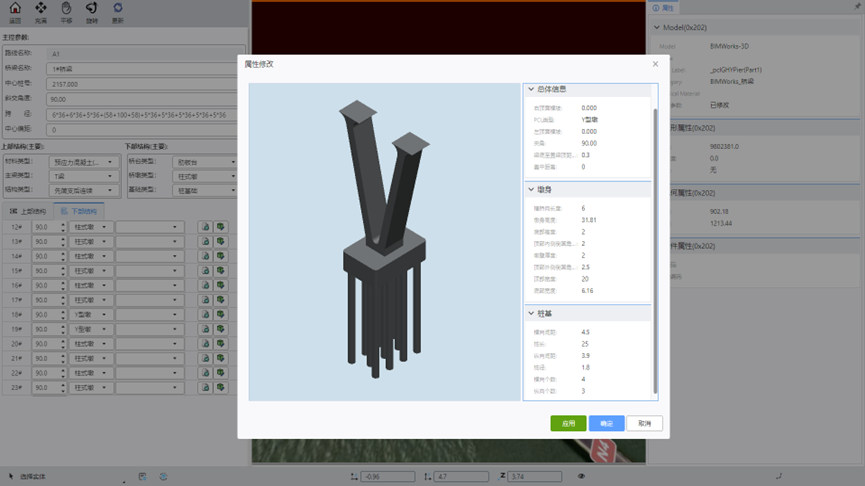Collapse the 桩基 section in dialog
Image resolution: width=865 pixels, height=486 pixels.
(x=531, y=313)
